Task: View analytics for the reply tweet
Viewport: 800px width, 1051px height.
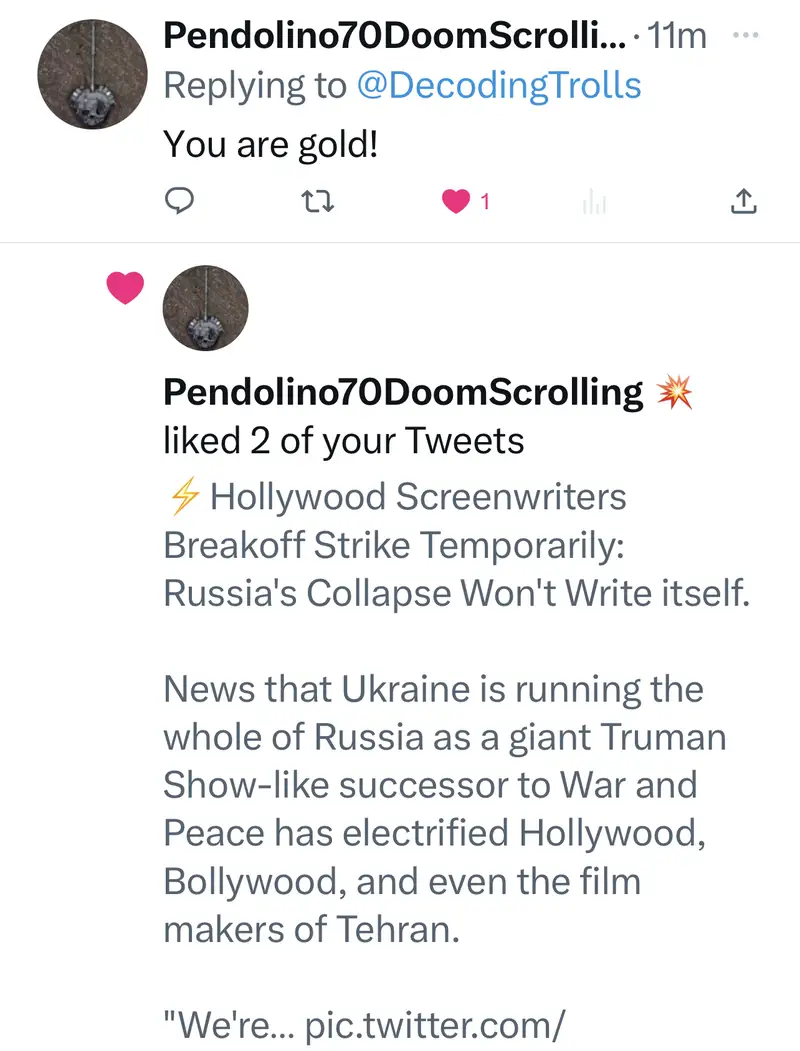Action: pos(594,203)
